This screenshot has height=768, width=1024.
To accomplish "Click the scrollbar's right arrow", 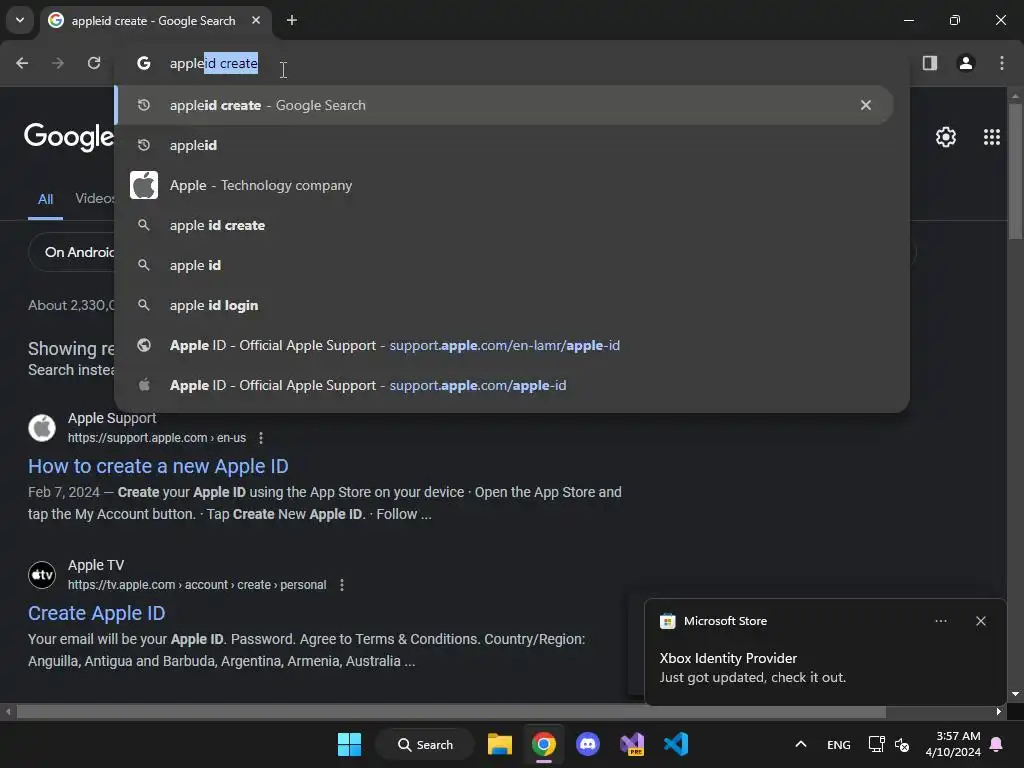I will (999, 712).
